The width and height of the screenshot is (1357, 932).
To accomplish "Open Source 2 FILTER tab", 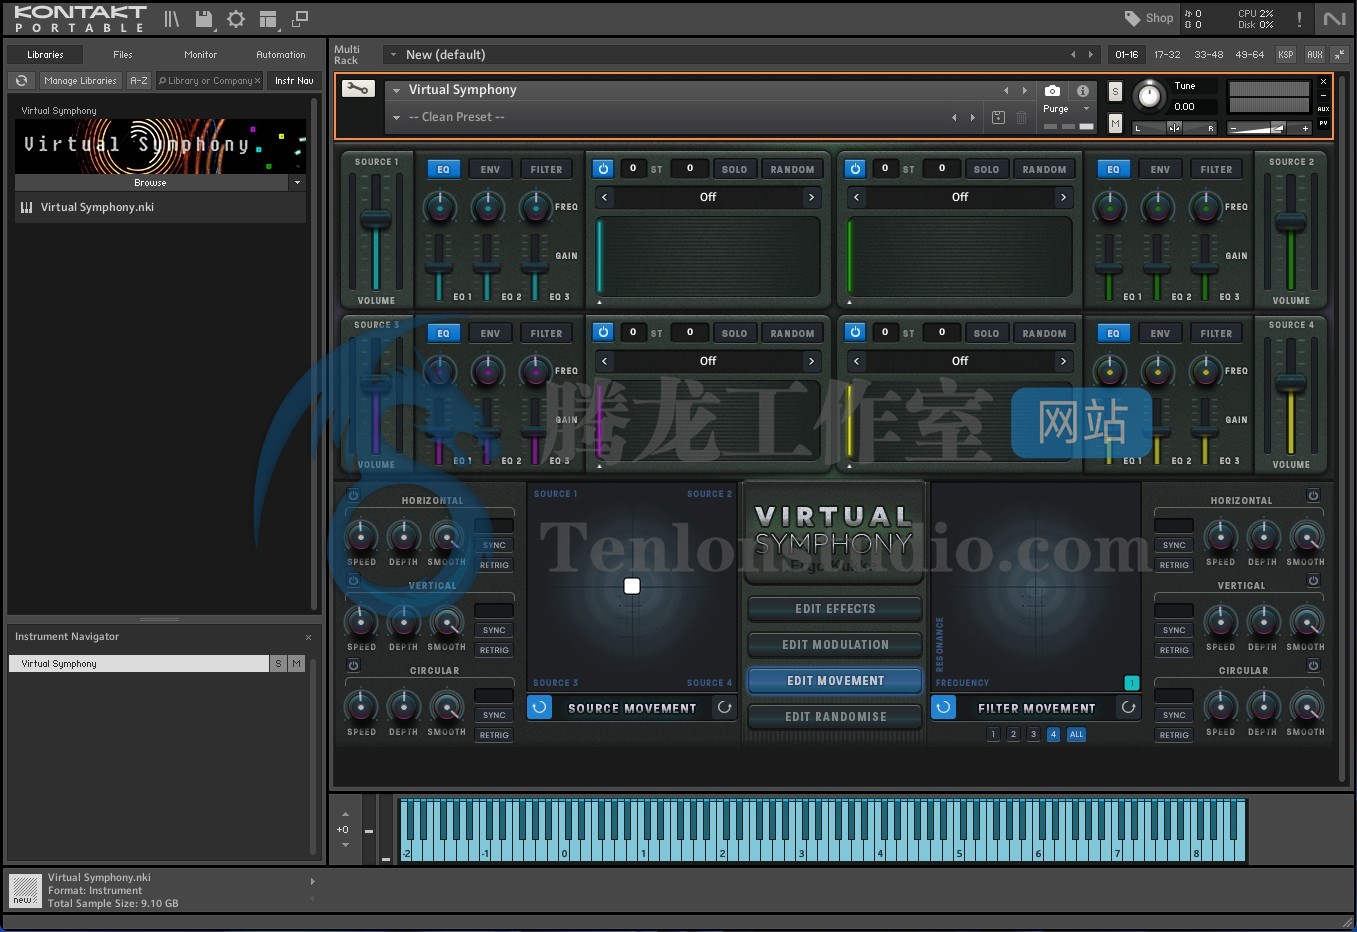I will (x=1216, y=169).
